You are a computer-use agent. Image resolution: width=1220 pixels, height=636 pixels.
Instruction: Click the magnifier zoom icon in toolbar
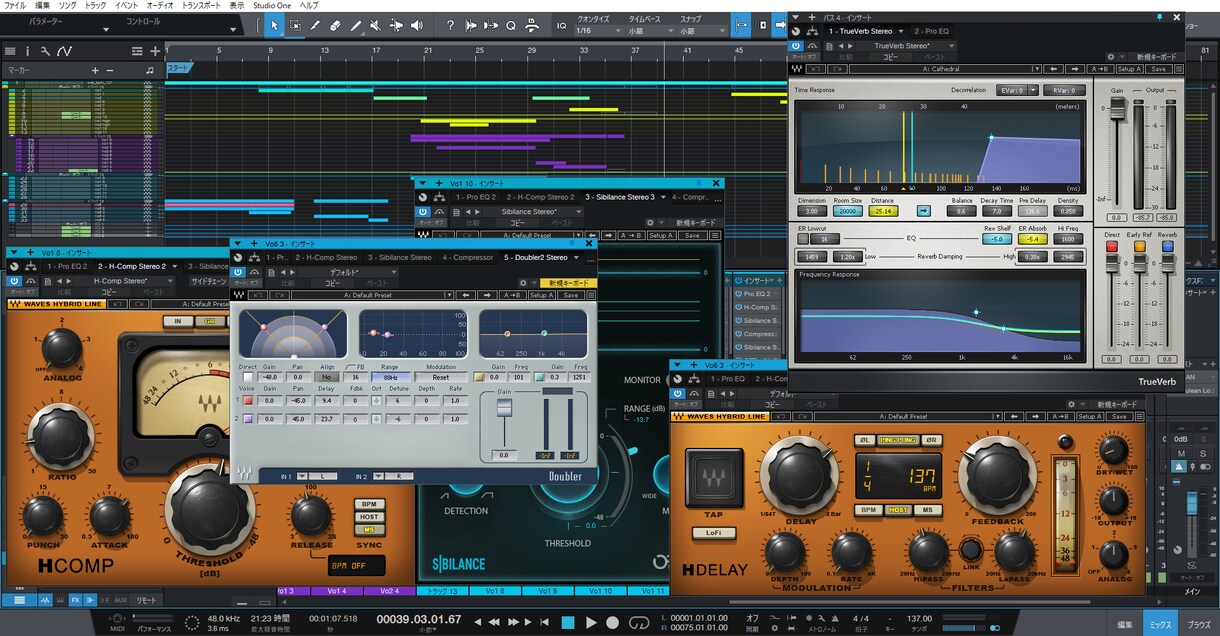coord(511,25)
